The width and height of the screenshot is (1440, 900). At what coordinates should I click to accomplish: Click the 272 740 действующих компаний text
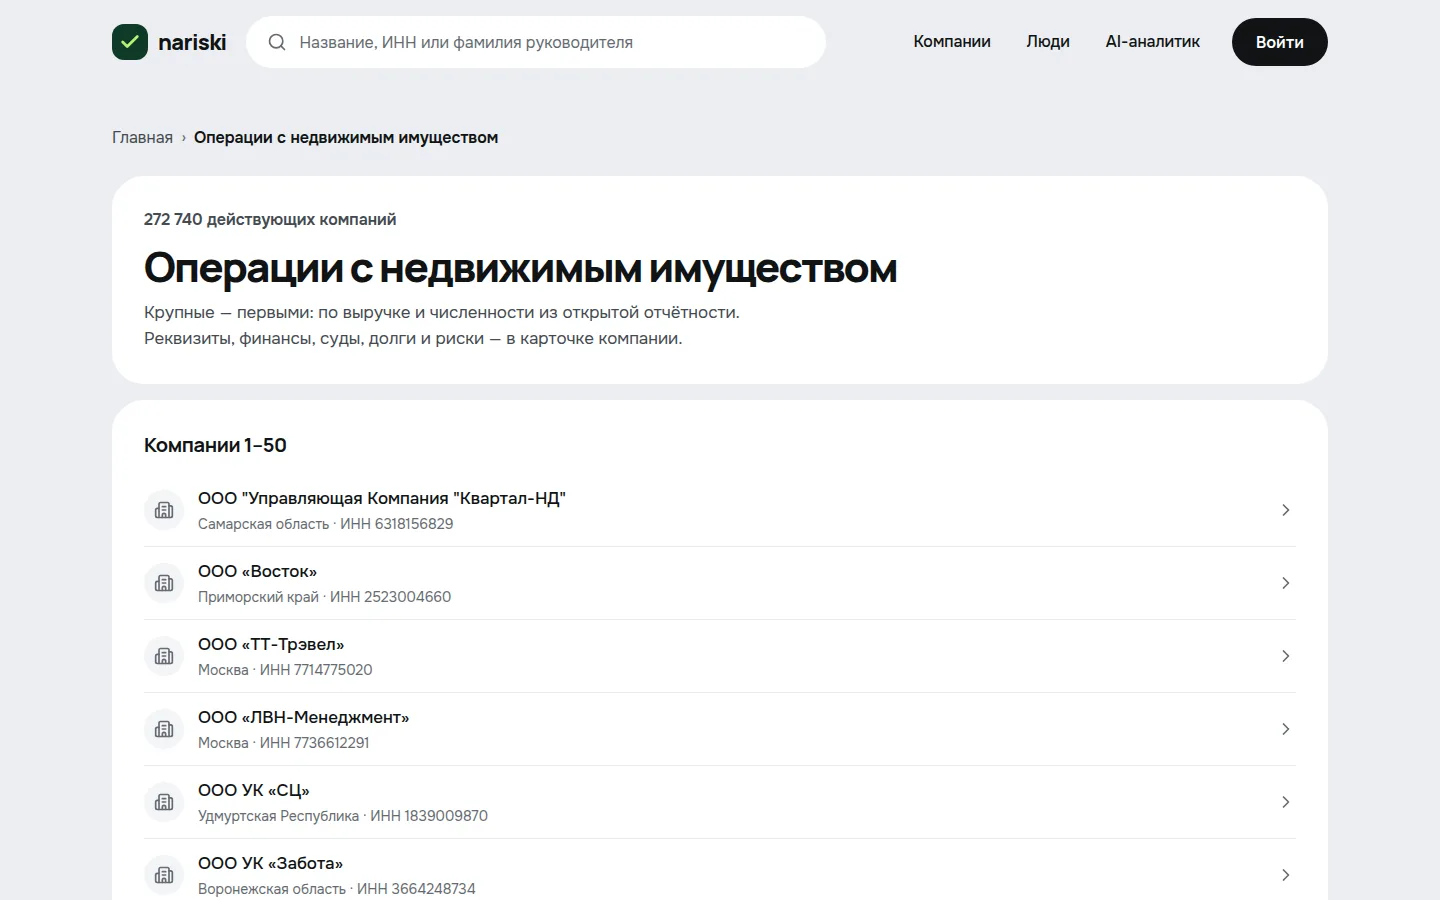point(270,219)
